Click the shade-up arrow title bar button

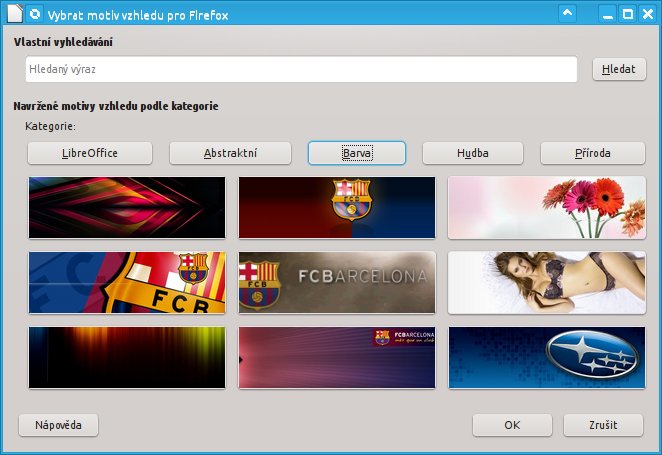567,14
